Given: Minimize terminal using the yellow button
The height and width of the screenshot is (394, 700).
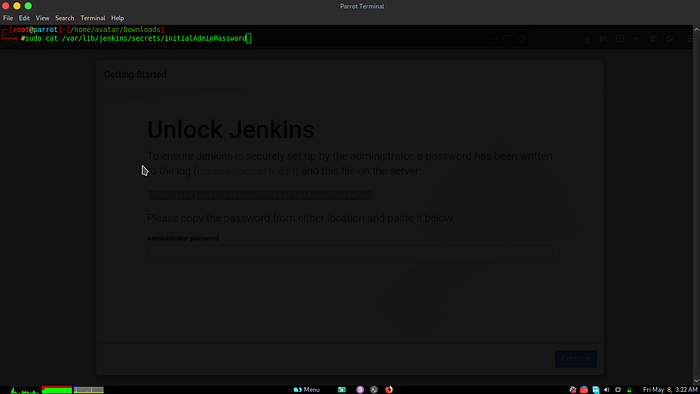Looking at the screenshot, I should click(x=17, y=6).
